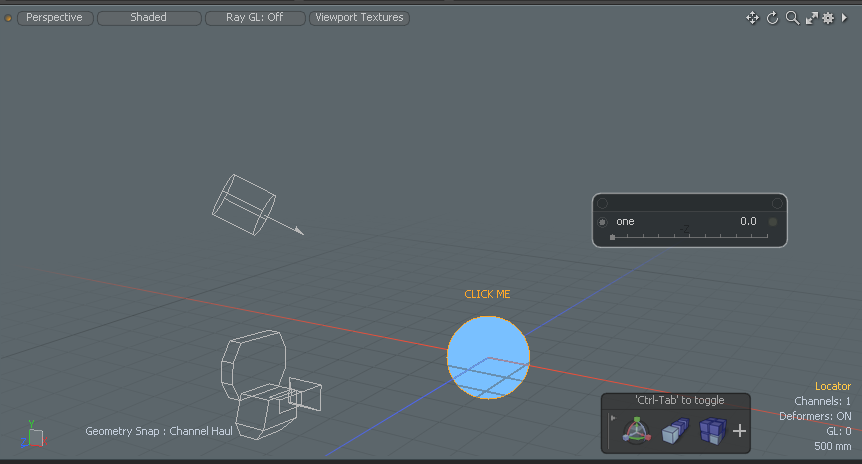Viewport: 862px width, 464px height.
Task: Maximize the viewport with the expand arrows icon
Action: 811,18
